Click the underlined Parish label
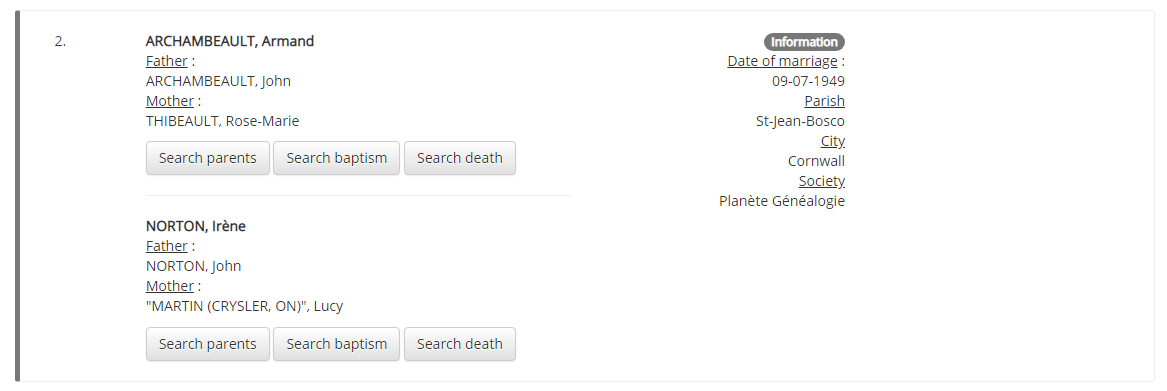Viewport: 1167px width, 391px height. tap(825, 101)
